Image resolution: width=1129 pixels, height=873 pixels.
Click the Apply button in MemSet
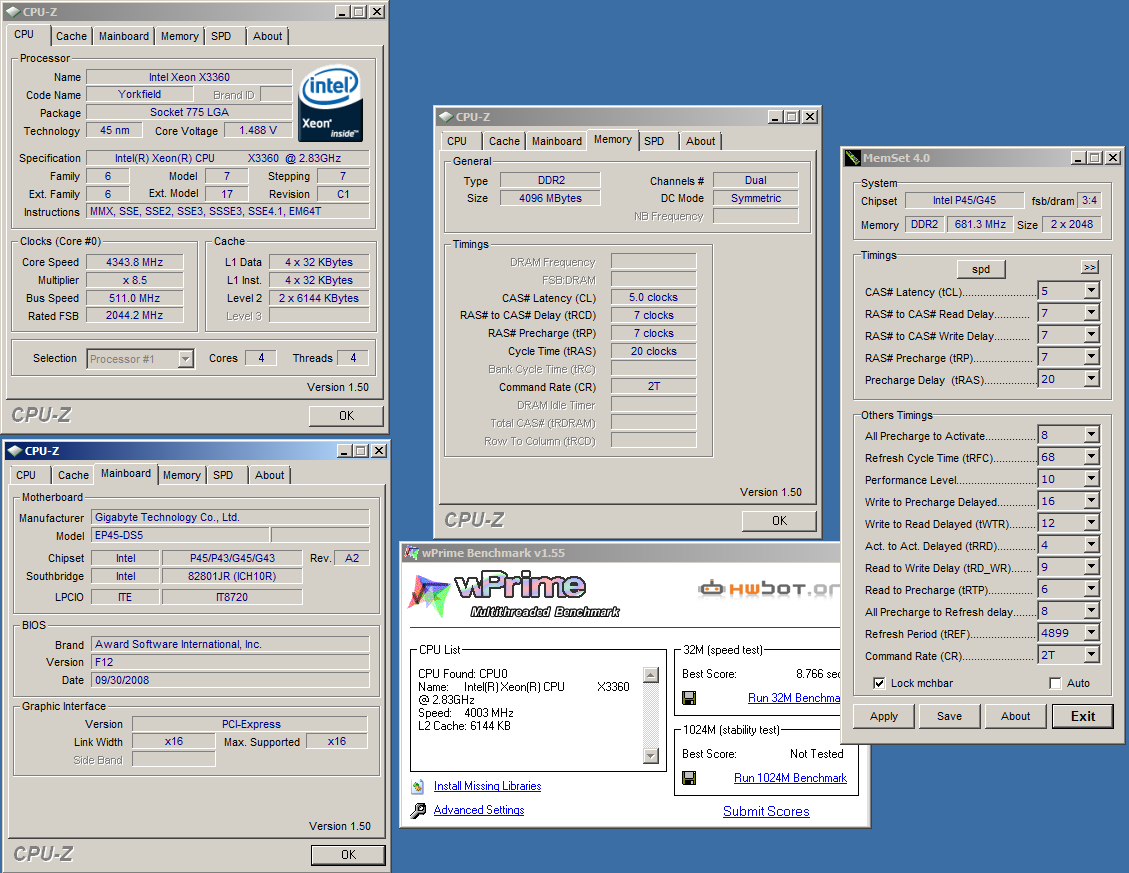coord(883,716)
